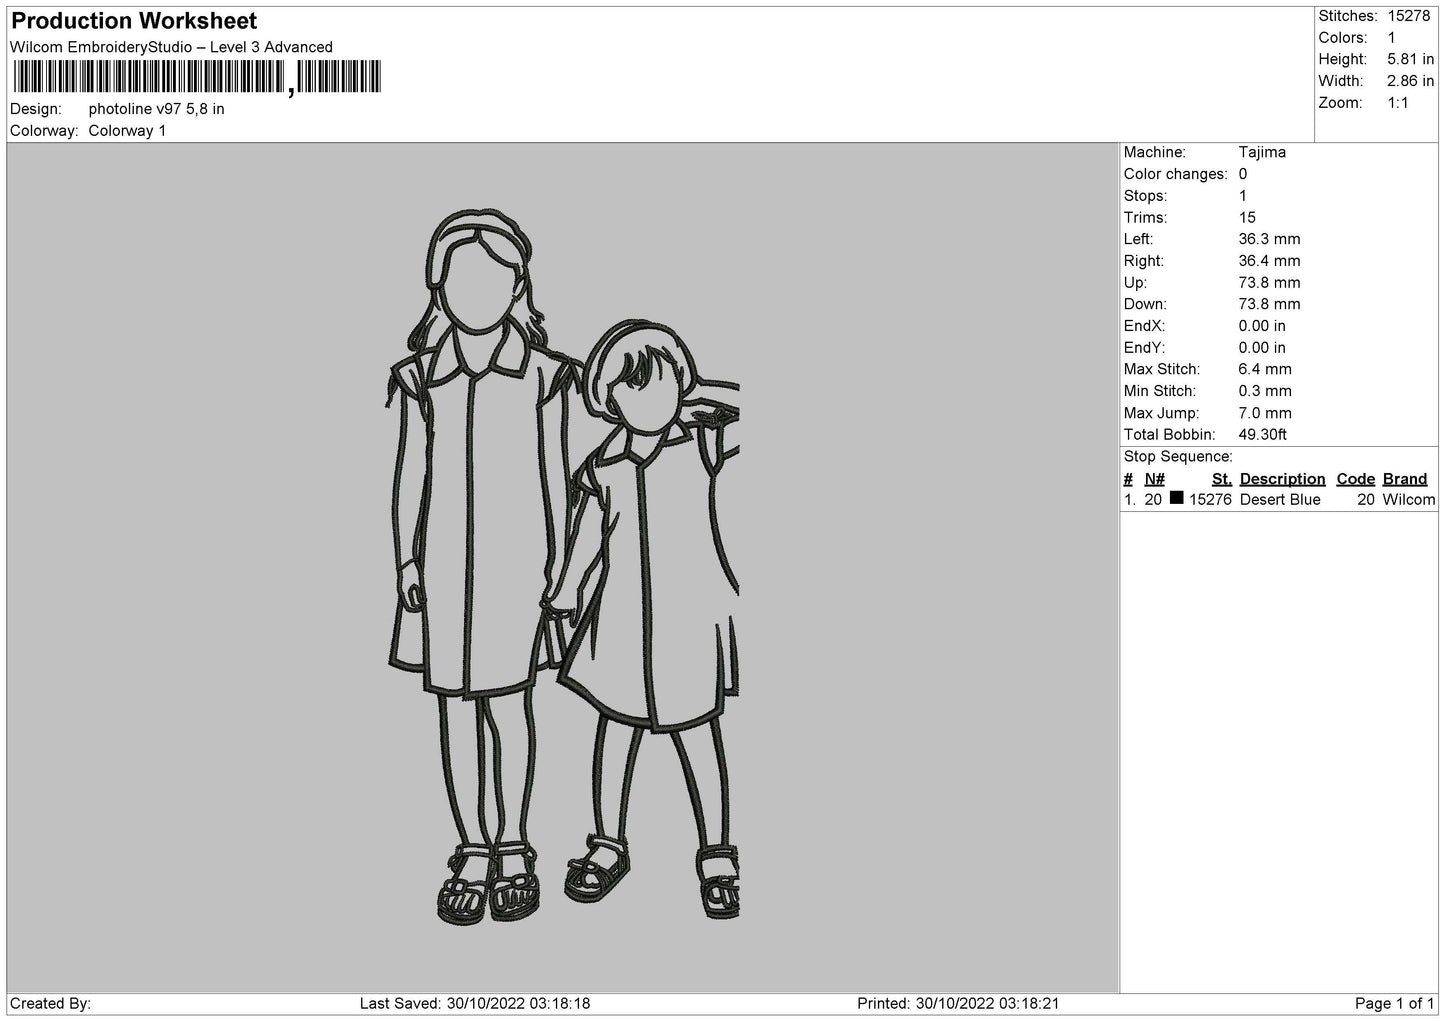Select the Machine value Tajima
The image size is (1445, 1021).
[x=1262, y=152]
